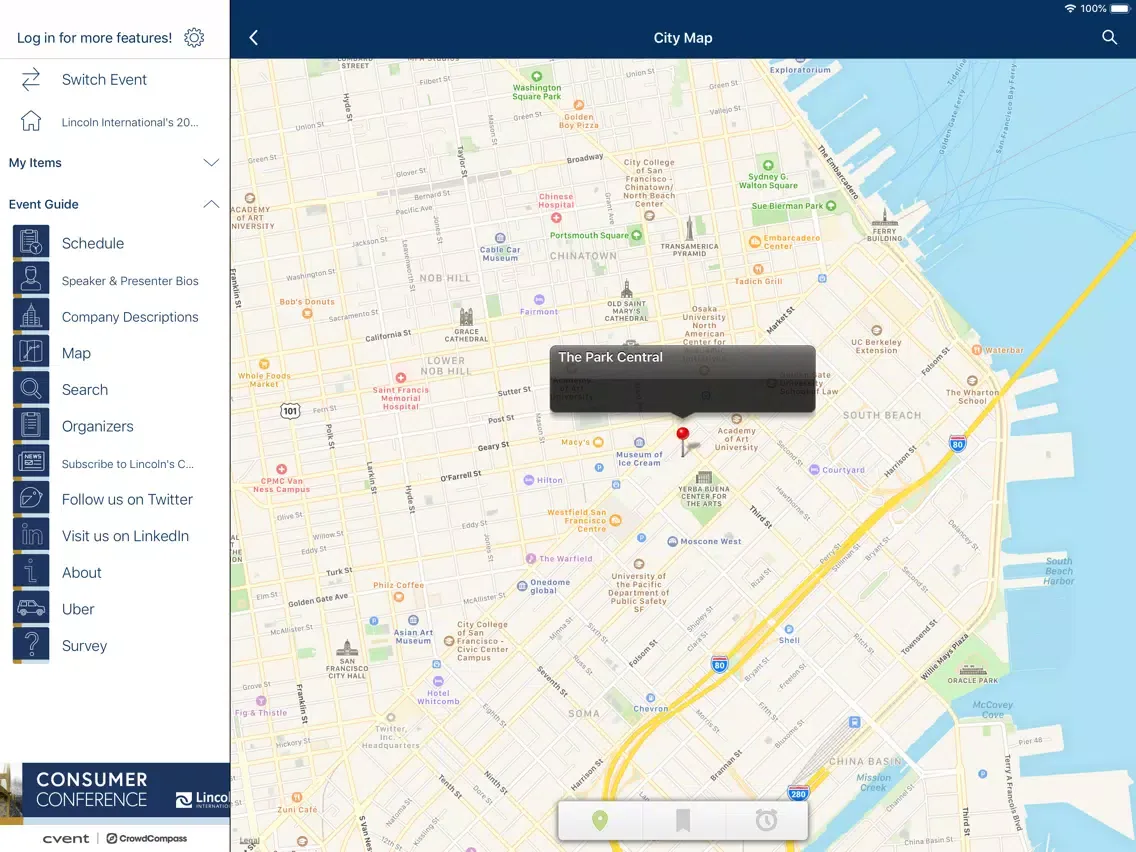Tap the Map sidebar icon
This screenshot has width=1136, height=852.
(x=31, y=351)
